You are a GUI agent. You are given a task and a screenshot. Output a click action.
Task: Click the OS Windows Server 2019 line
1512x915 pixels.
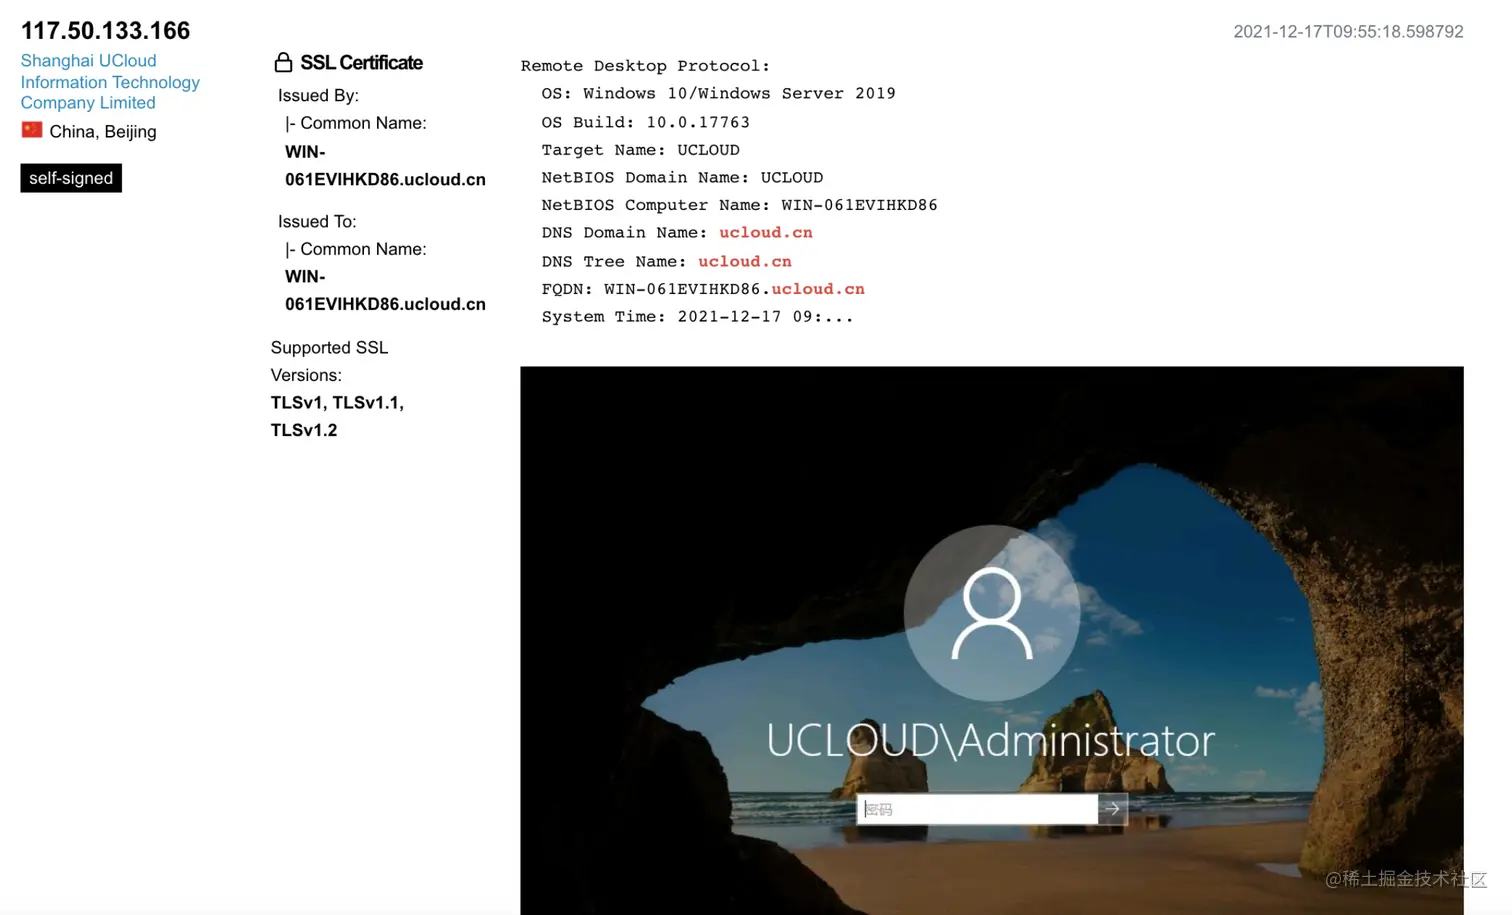pos(718,94)
